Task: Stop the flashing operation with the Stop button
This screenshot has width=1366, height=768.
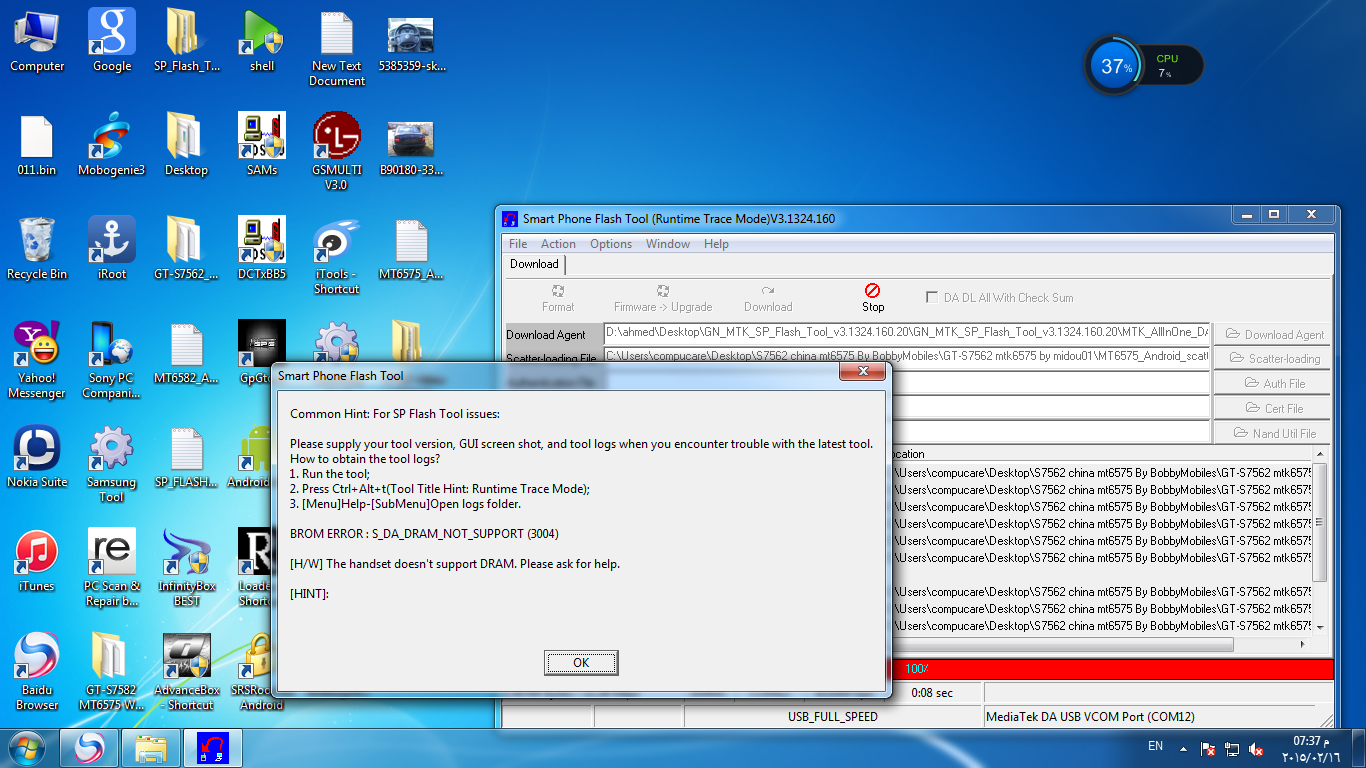Action: (x=873, y=298)
